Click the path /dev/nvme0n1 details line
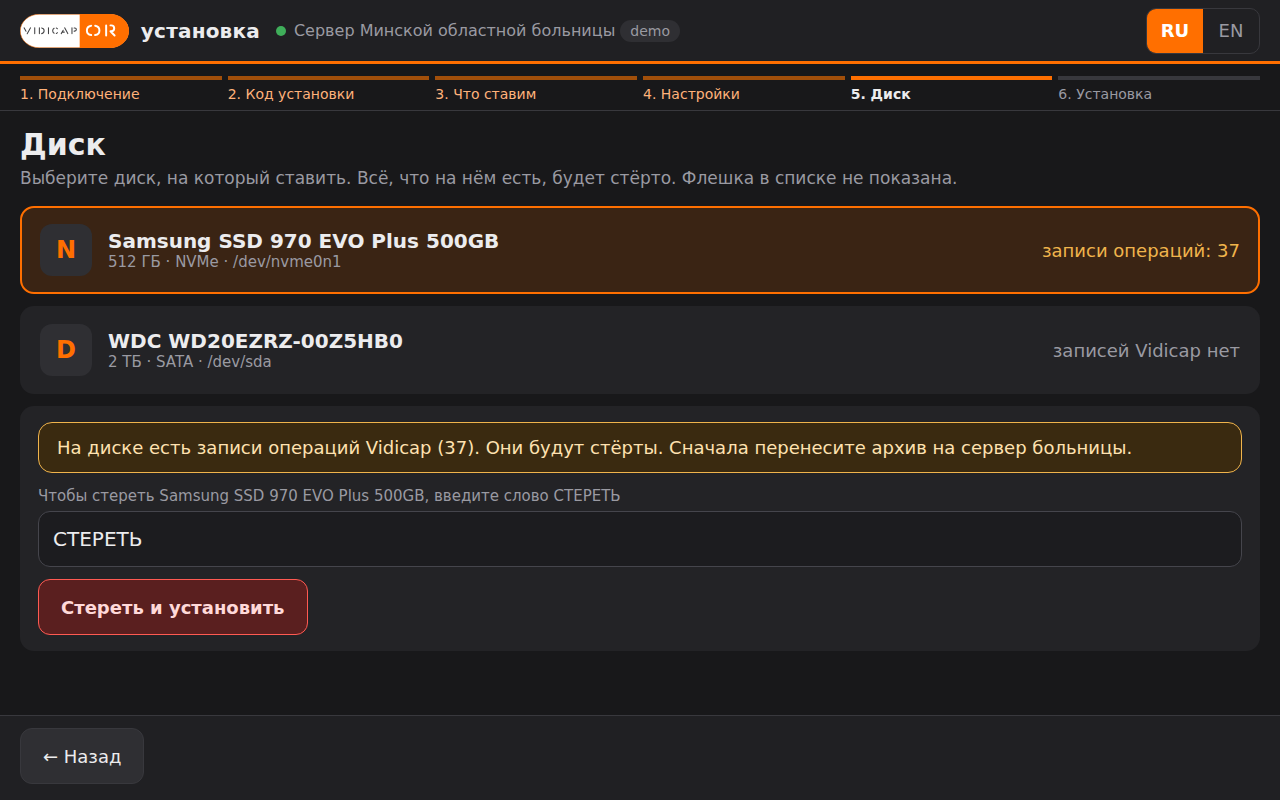The height and width of the screenshot is (800, 1280). tap(225, 262)
